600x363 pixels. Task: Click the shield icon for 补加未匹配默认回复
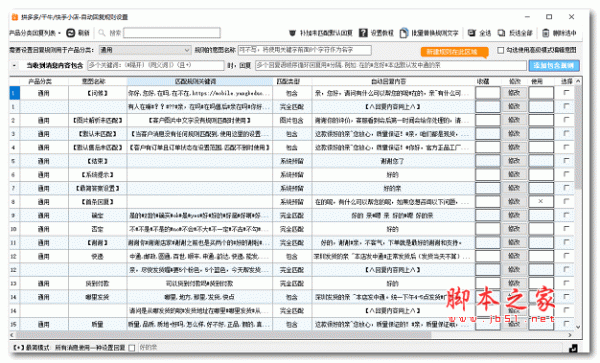(292, 33)
